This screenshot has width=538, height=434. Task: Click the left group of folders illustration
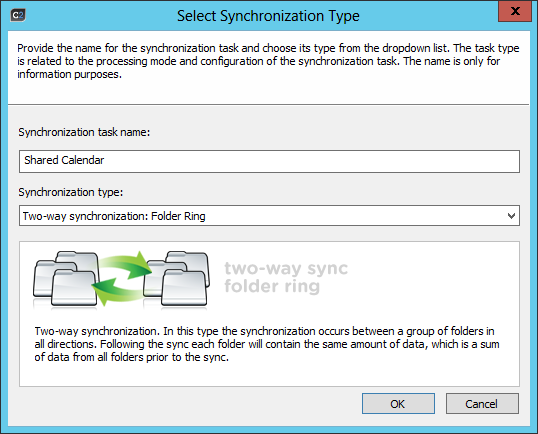(x=66, y=279)
